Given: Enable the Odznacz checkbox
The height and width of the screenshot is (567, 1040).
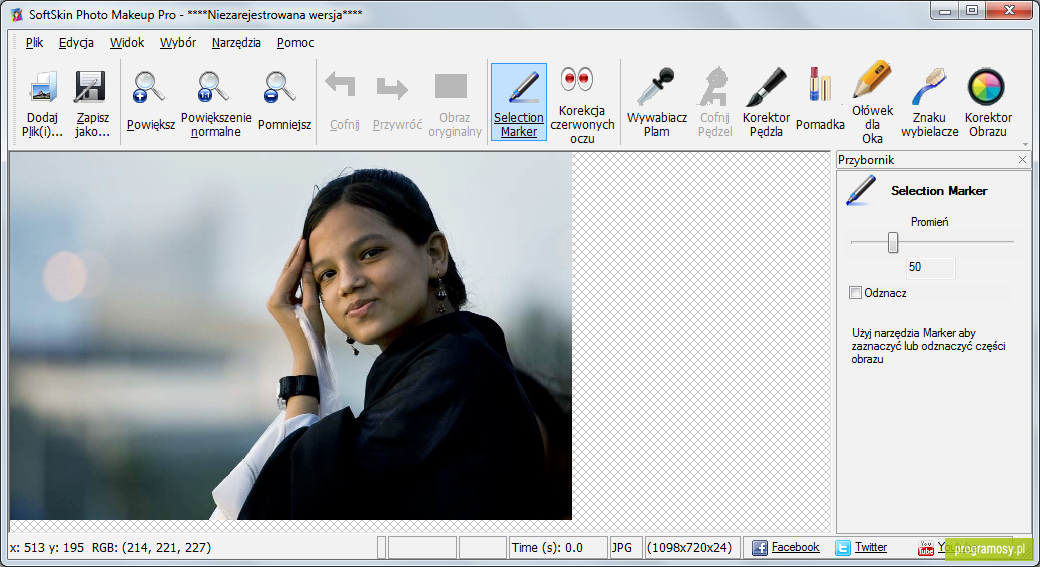Looking at the screenshot, I should tap(856, 292).
